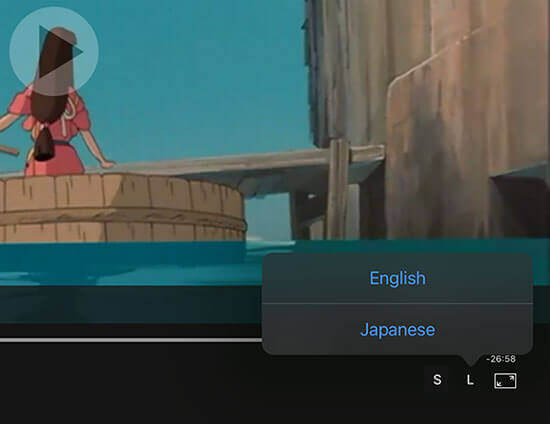Click the divider between English and Japanese
The image size is (550, 424).
[397, 303]
